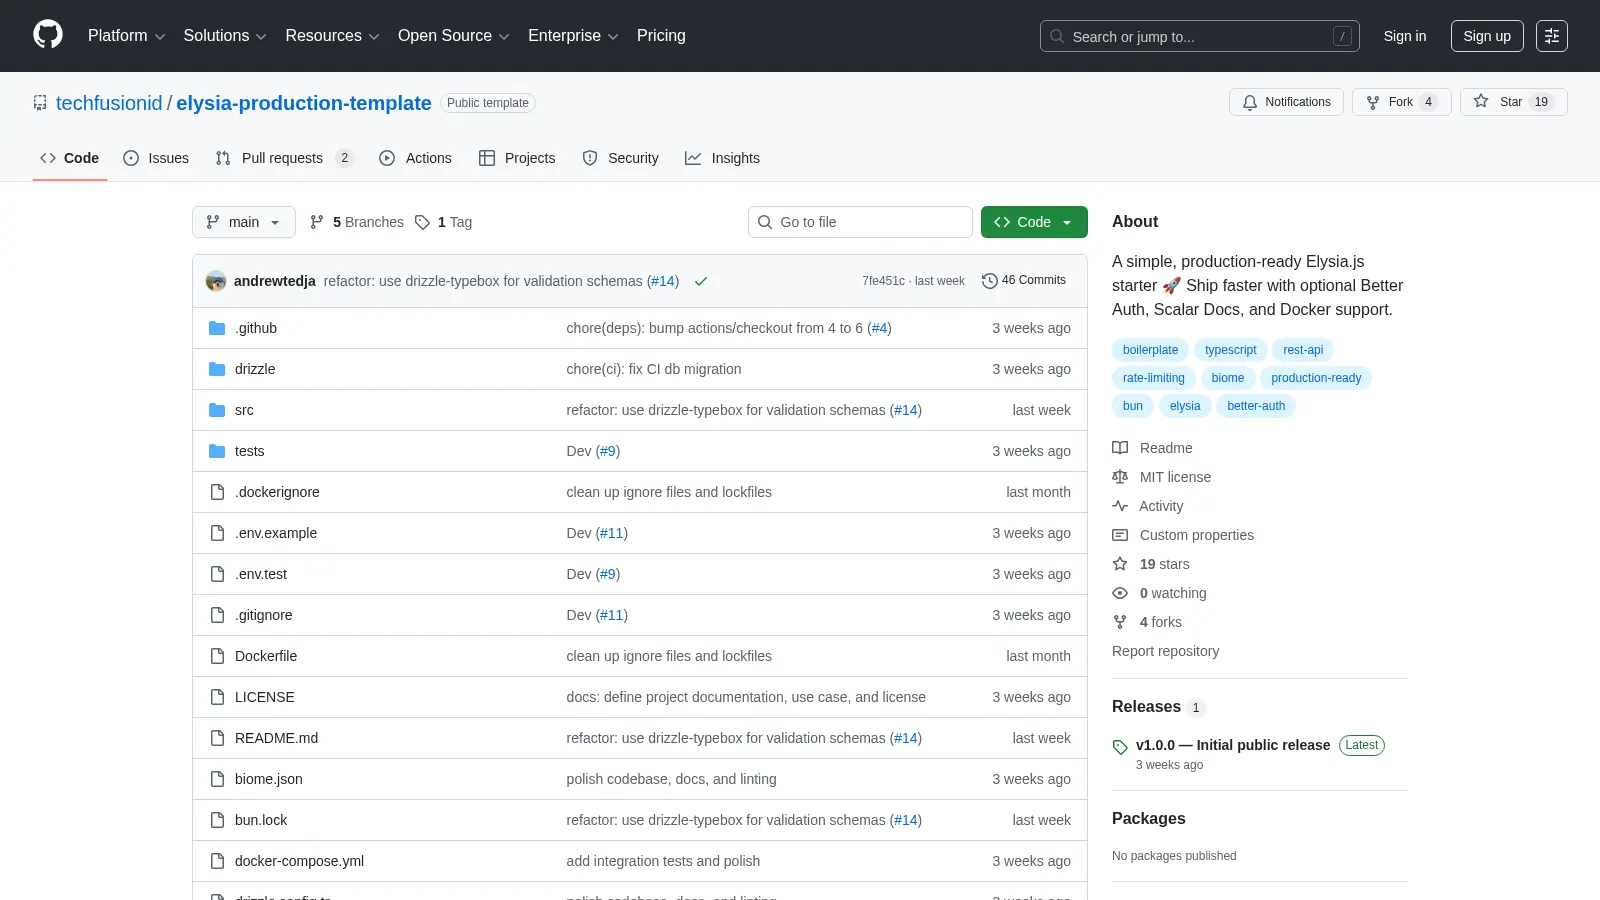Open the green Code dropdown

(1034, 222)
